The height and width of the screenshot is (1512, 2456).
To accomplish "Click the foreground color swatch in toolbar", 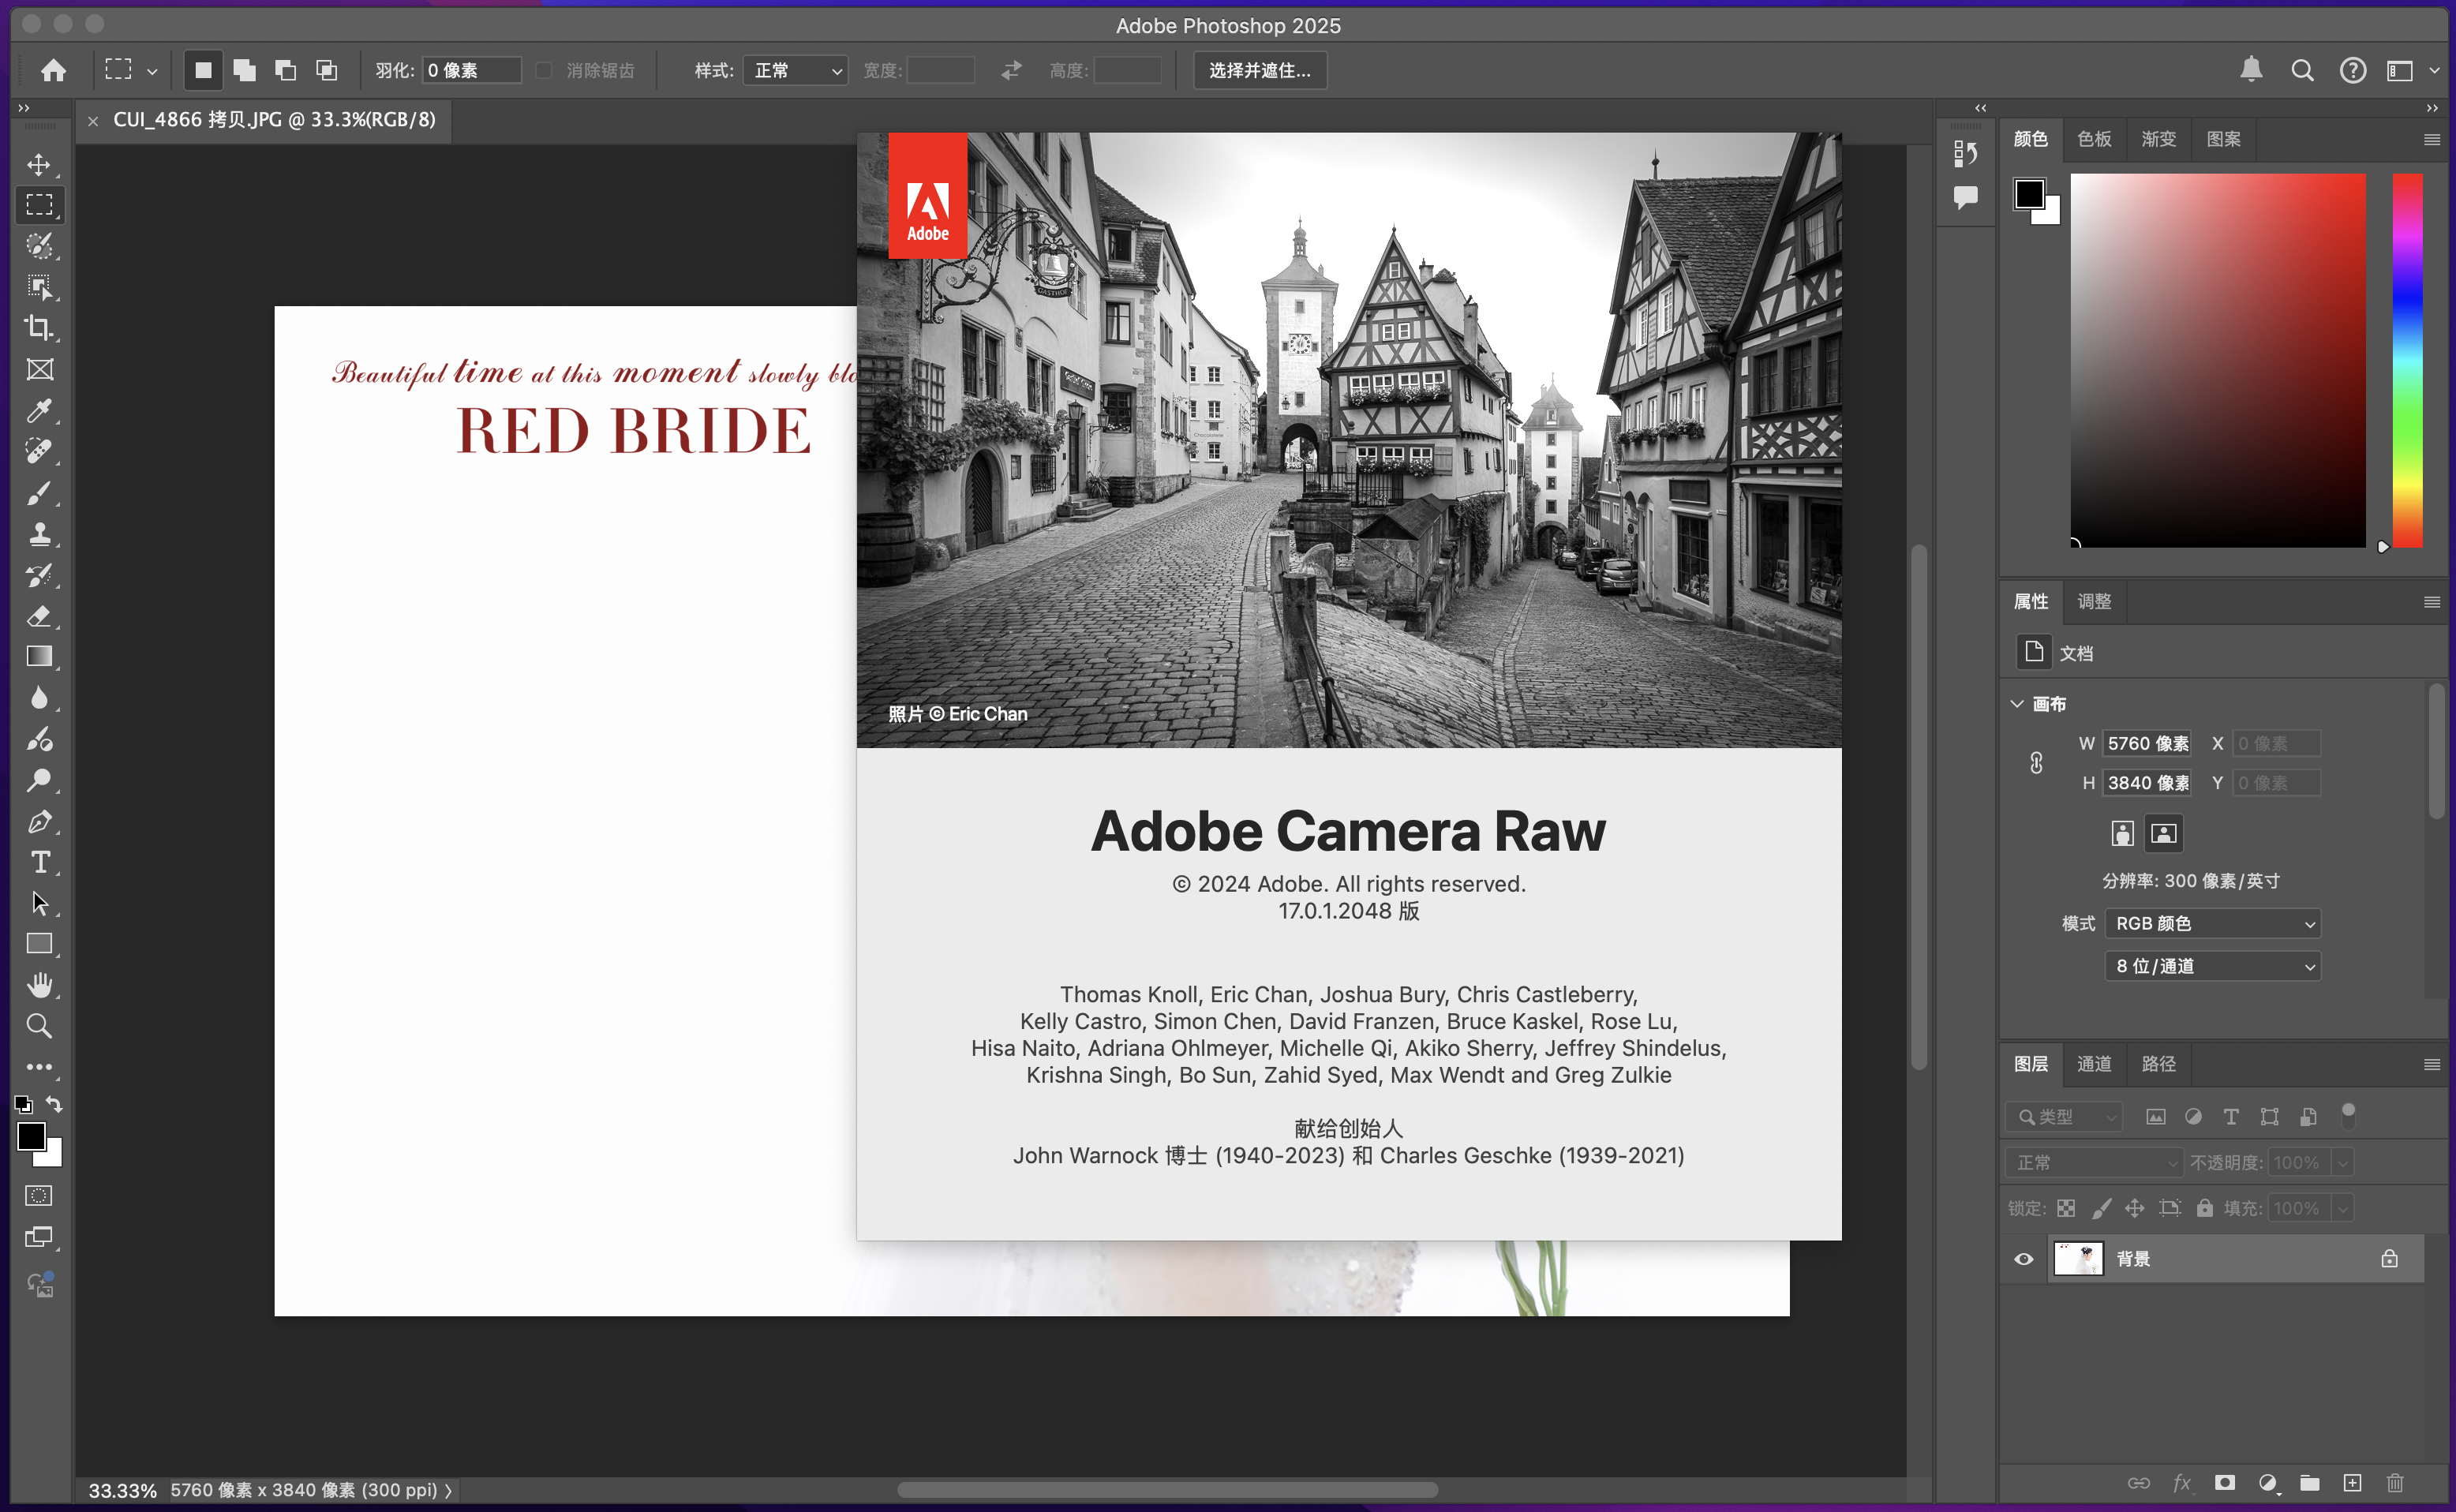I will (x=30, y=1136).
